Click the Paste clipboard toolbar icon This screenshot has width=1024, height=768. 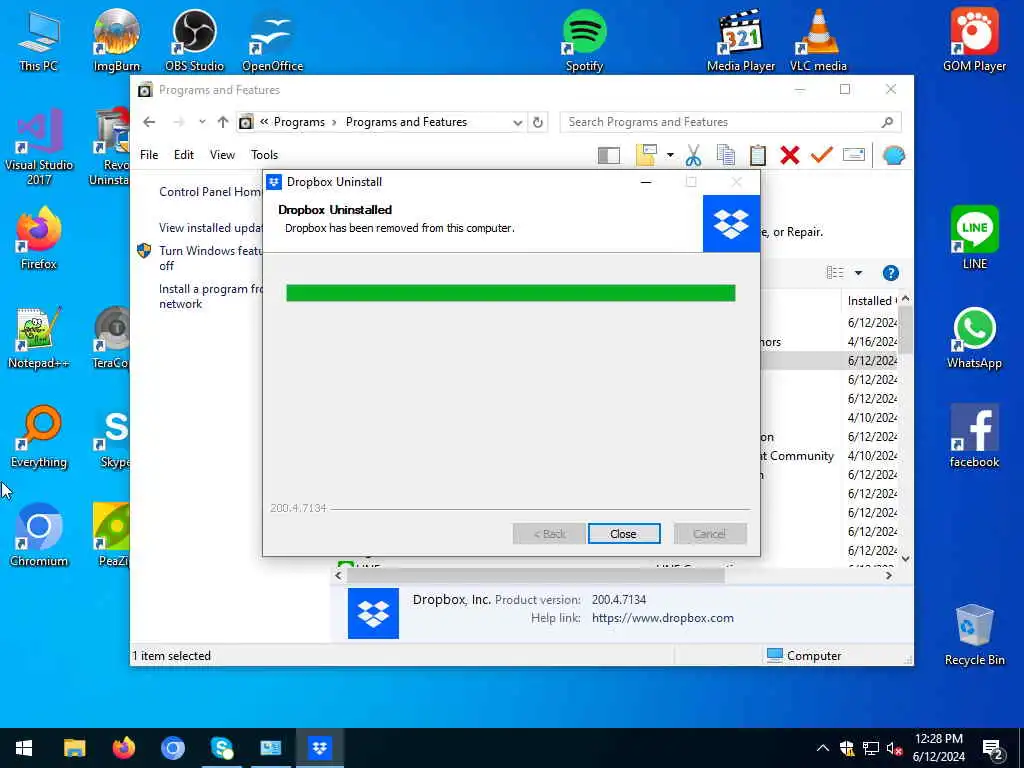pyautogui.click(x=758, y=155)
